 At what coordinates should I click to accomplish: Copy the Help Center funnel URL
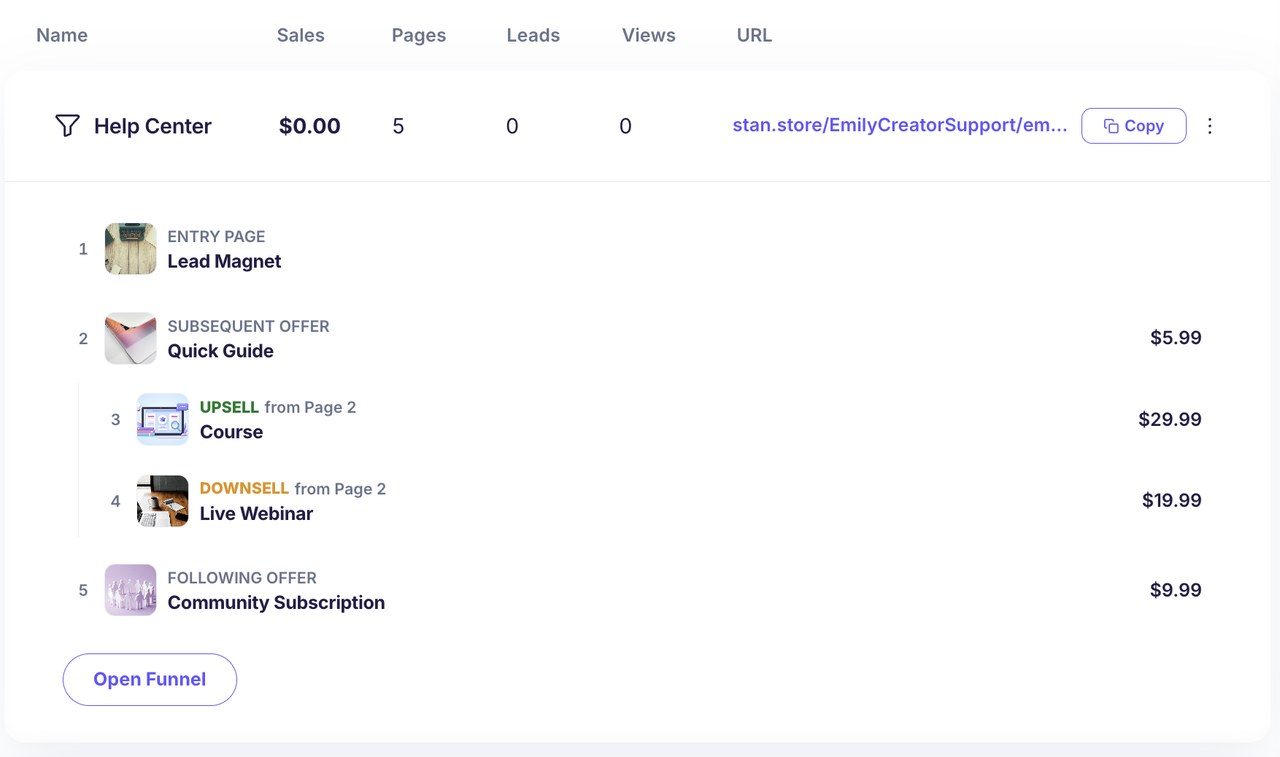pos(1134,126)
